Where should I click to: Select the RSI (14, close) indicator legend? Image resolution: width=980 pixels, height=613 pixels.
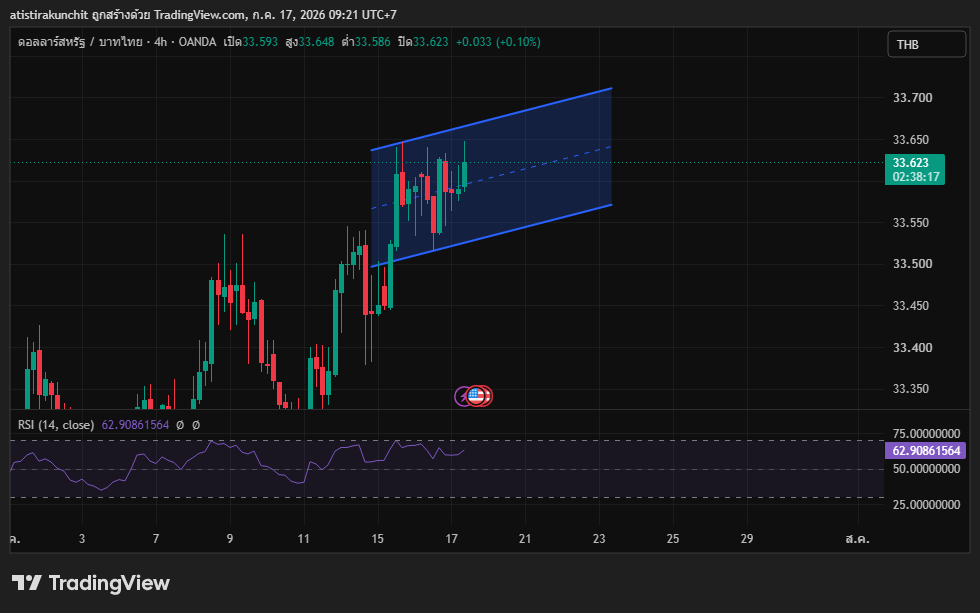point(56,425)
